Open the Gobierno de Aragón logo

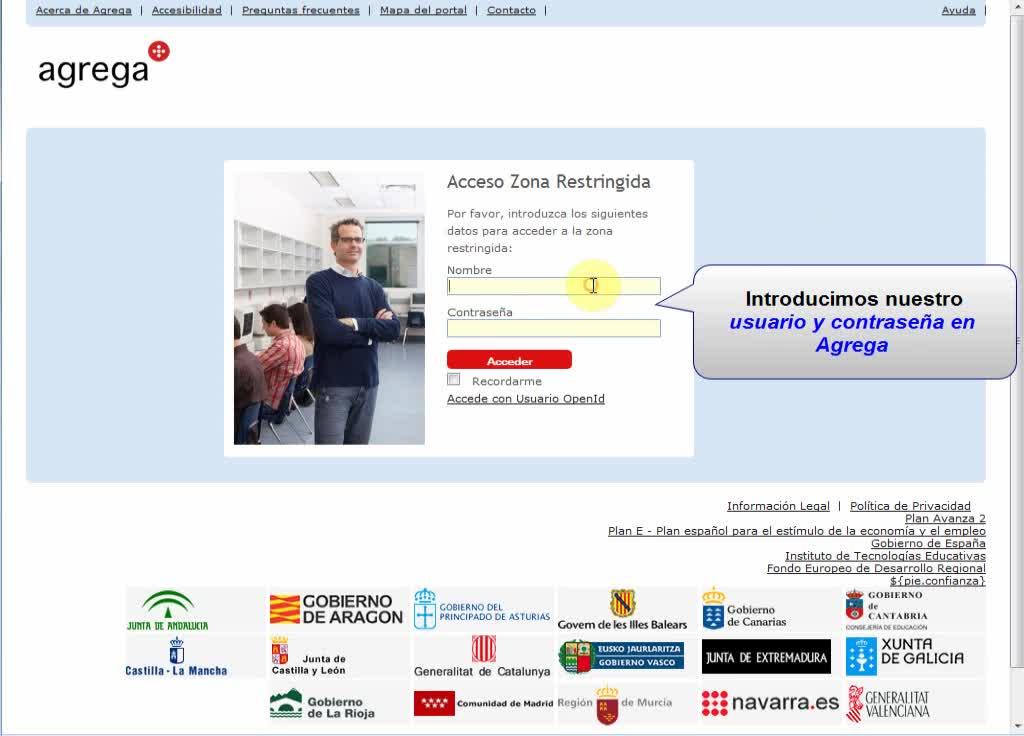pos(336,609)
